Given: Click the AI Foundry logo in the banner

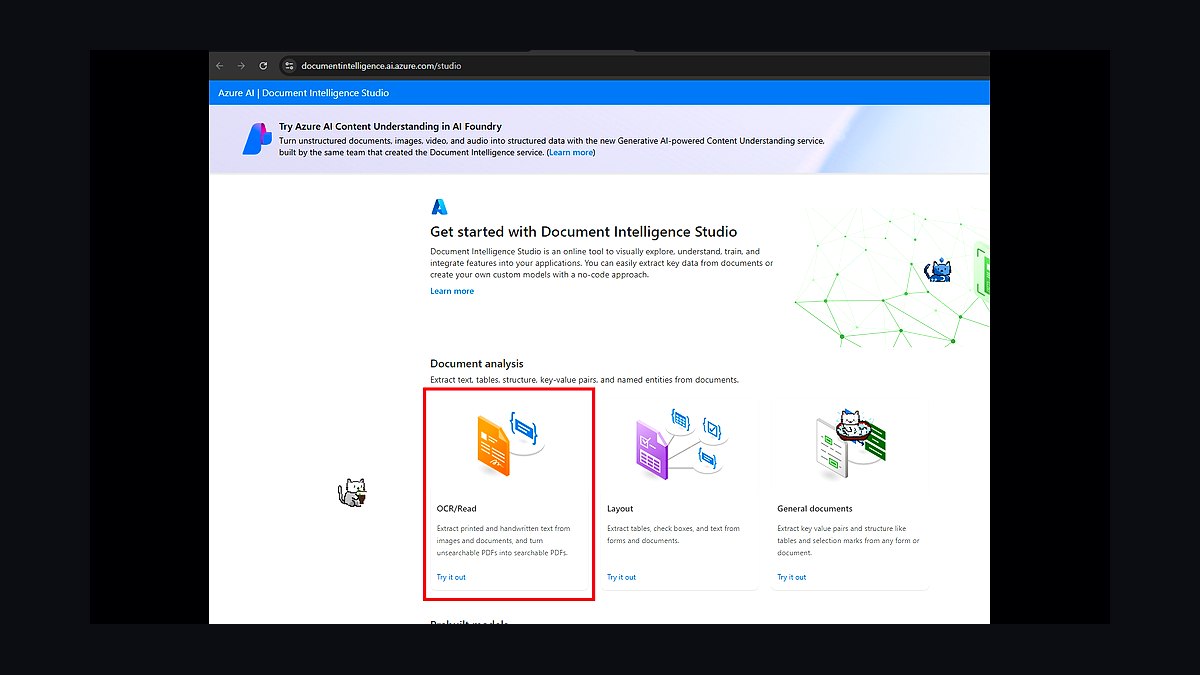Looking at the screenshot, I should pyautogui.click(x=257, y=139).
